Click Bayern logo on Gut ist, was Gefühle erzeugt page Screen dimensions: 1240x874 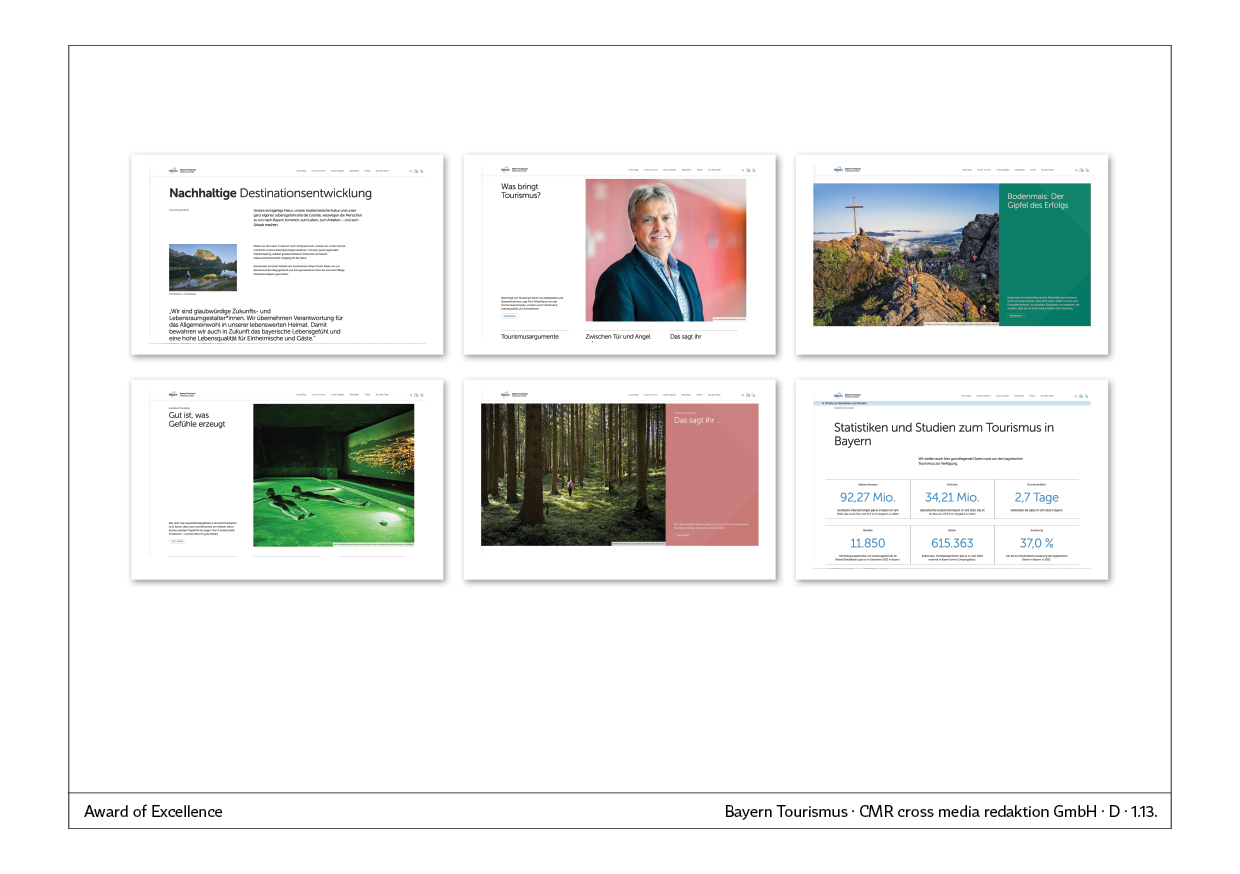pos(173,394)
